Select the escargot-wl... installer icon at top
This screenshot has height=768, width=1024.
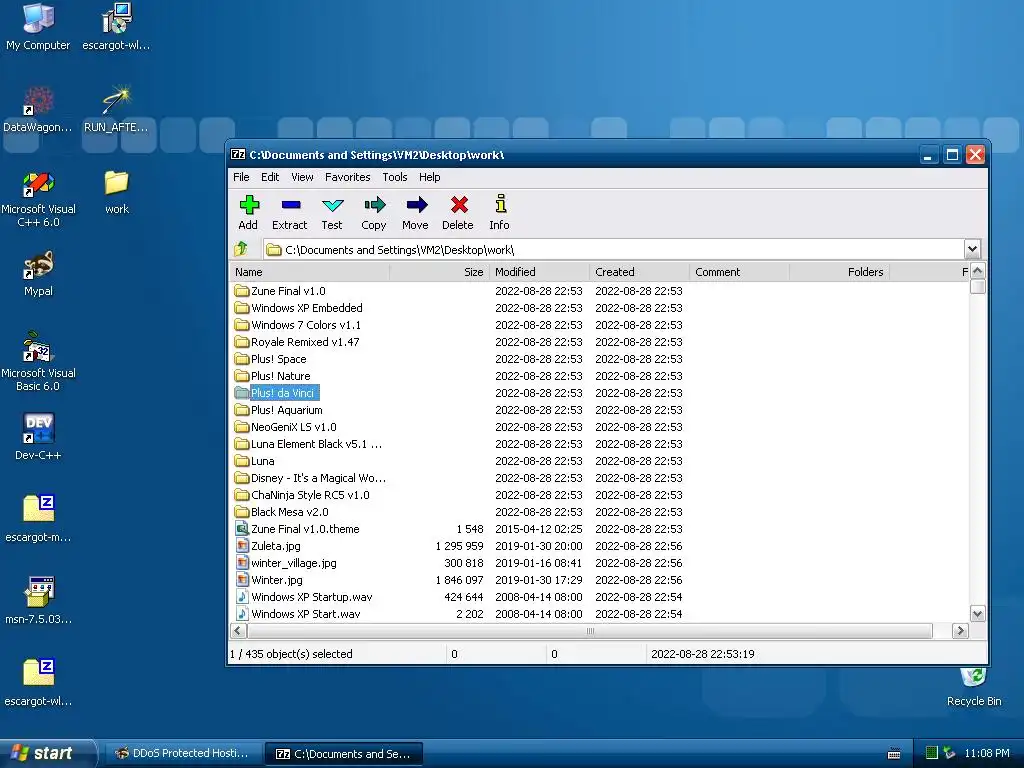[x=116, y=26]
